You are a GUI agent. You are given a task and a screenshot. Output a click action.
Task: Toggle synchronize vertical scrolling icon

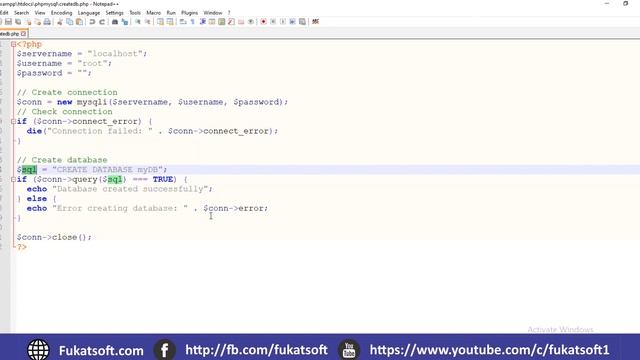160,22
